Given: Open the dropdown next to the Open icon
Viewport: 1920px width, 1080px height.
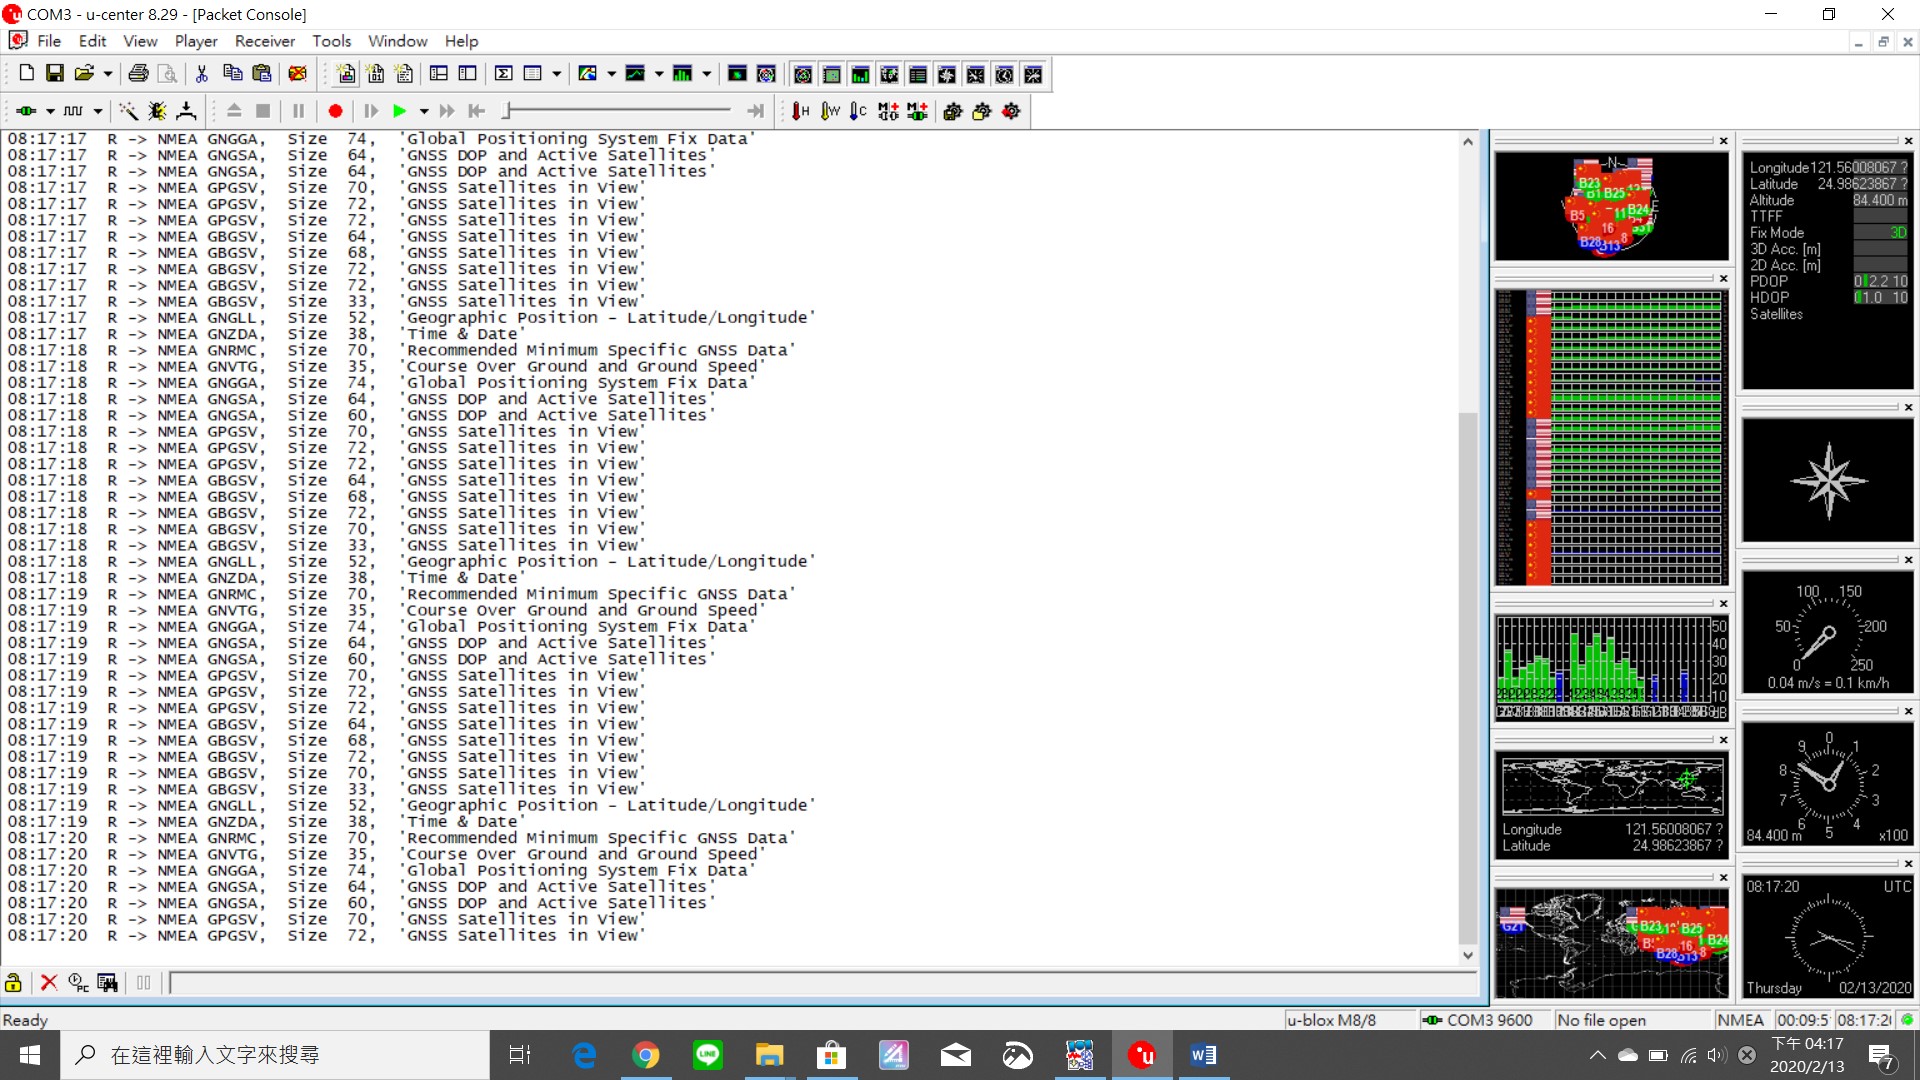Looking at the screenshot, I should click(107, 74).
